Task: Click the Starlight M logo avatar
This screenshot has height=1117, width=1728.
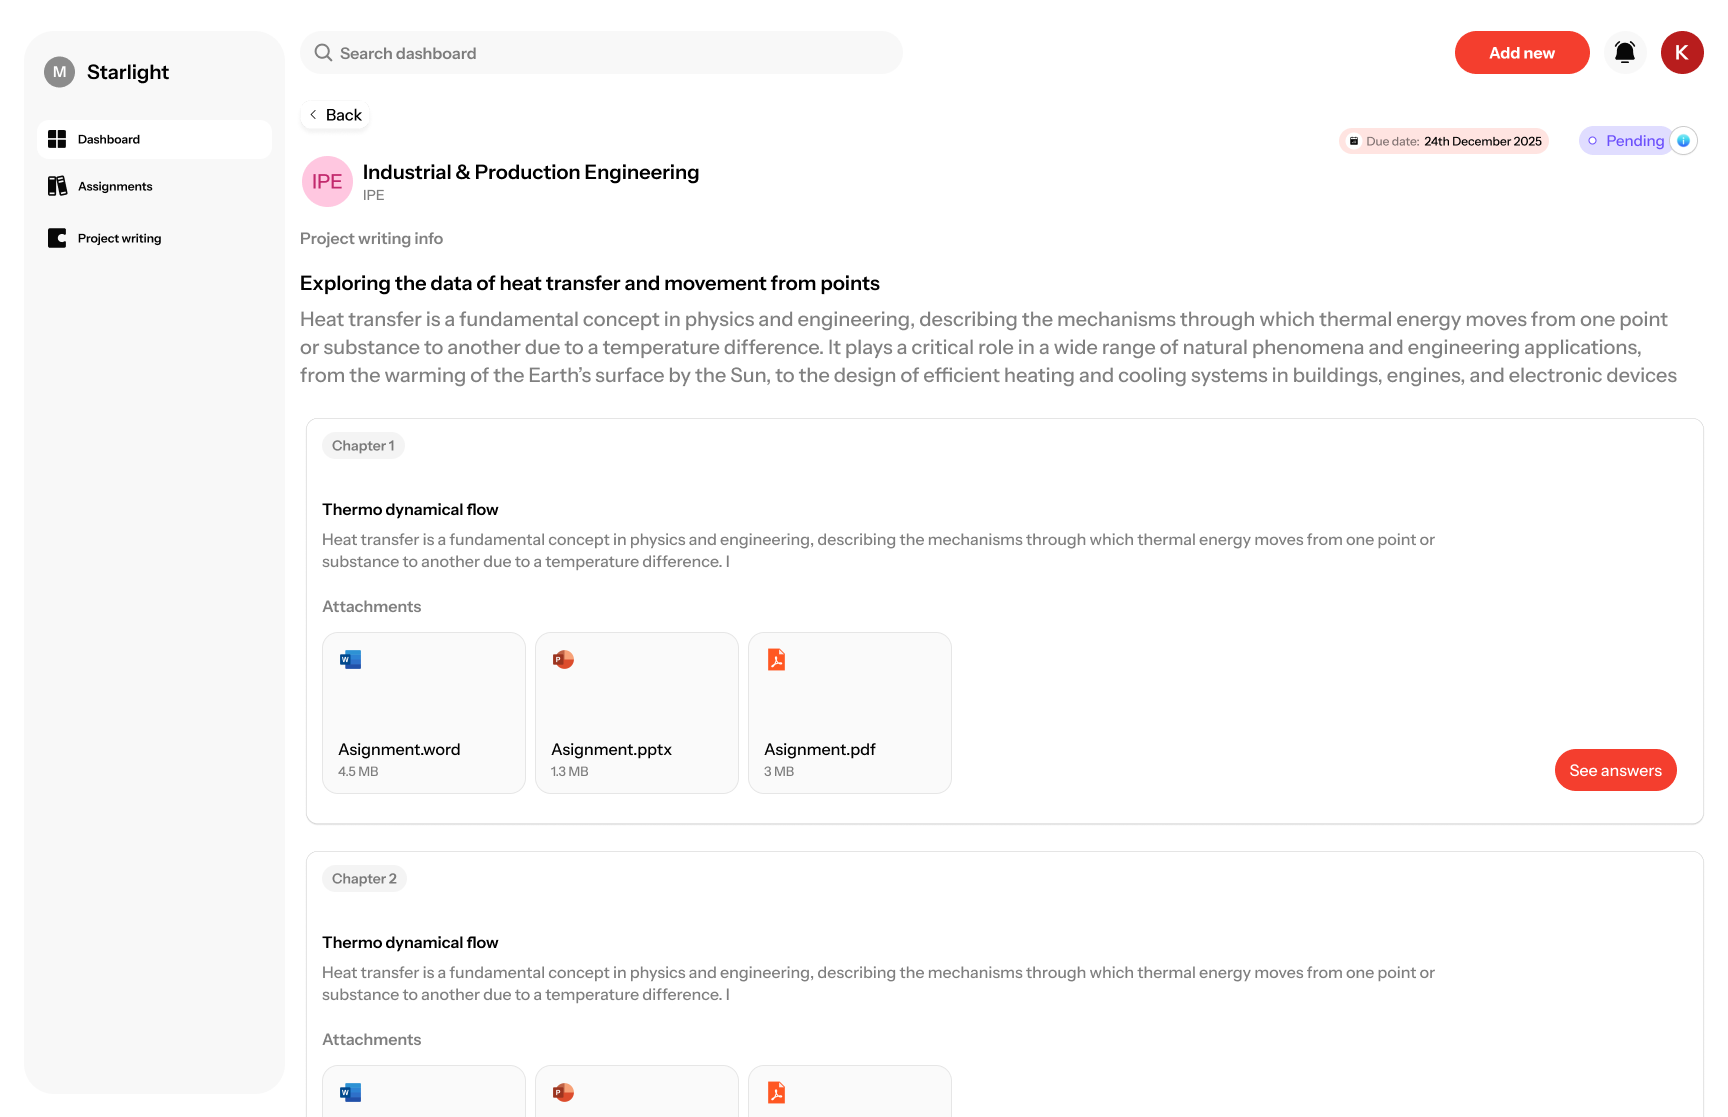Action: click(x=60, y=72)
